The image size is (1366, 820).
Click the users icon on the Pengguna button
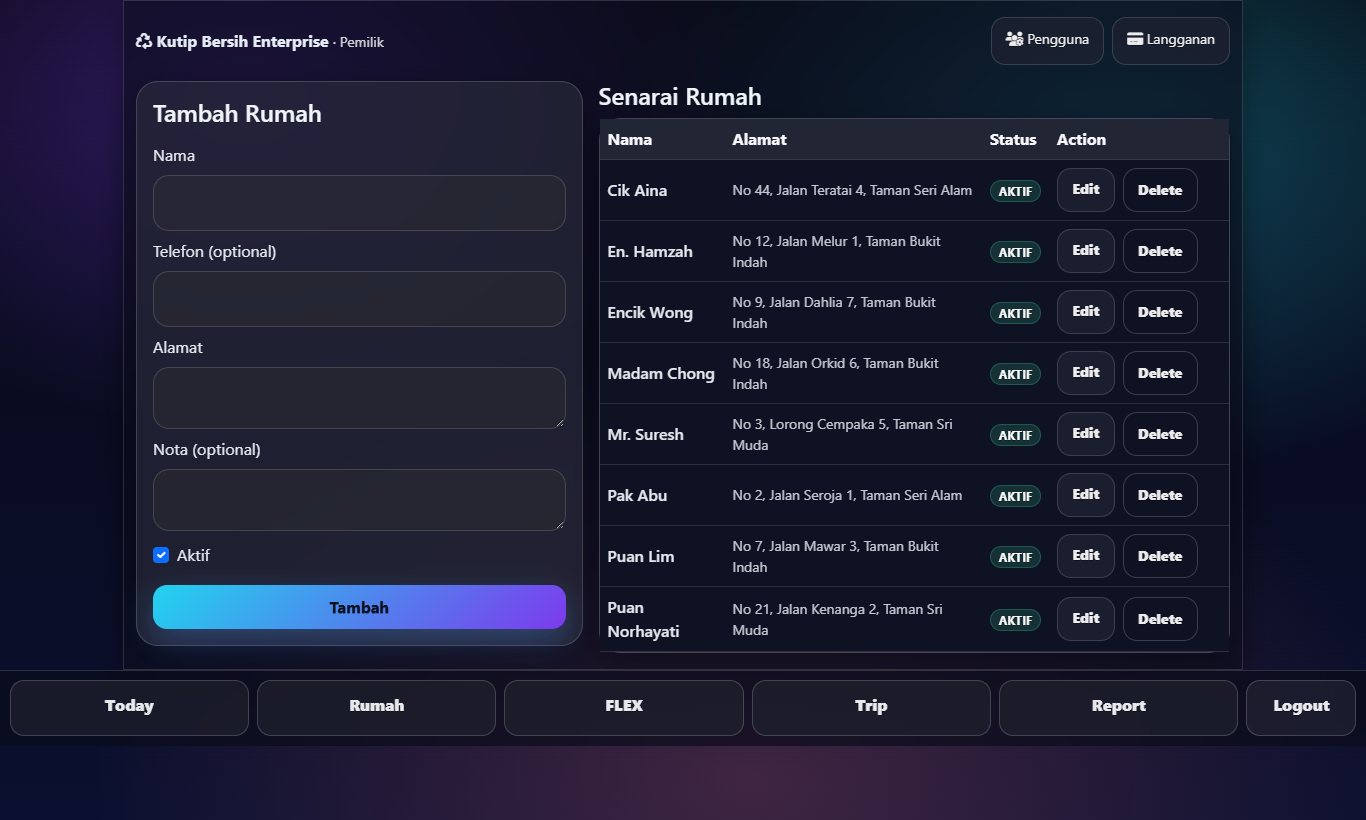pos(1014,40)
